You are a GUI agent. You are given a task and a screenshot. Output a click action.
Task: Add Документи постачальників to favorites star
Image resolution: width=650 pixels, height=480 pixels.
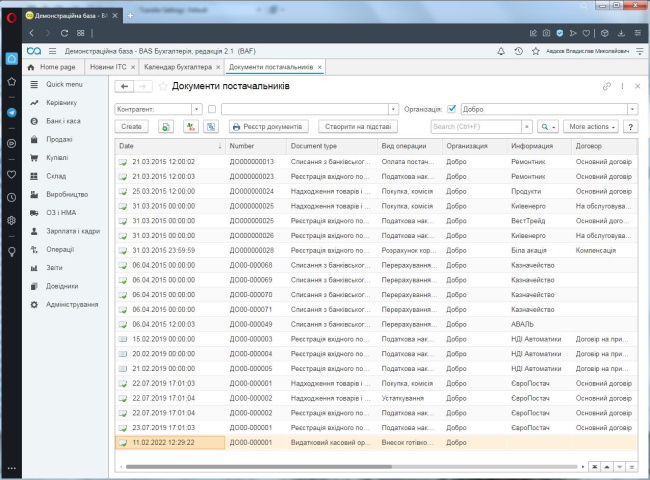[x=163, y=86]
